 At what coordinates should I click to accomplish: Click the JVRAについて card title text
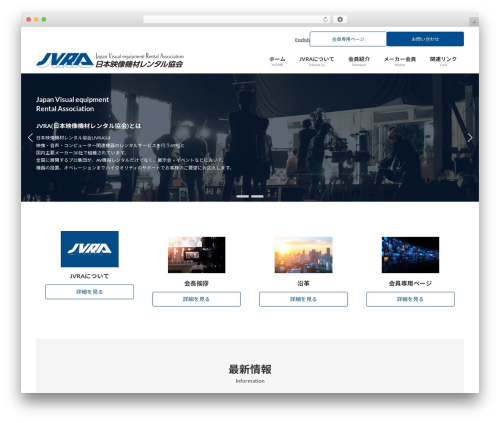89,276
